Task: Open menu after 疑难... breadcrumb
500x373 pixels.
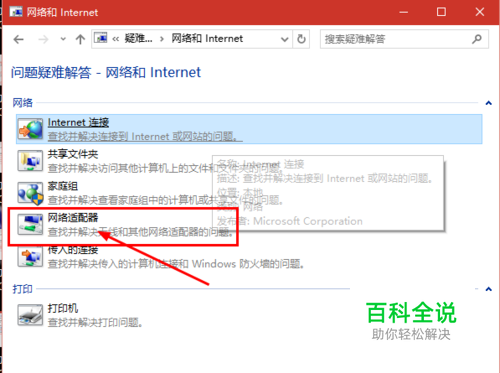Action: click(x=162, y=39)
